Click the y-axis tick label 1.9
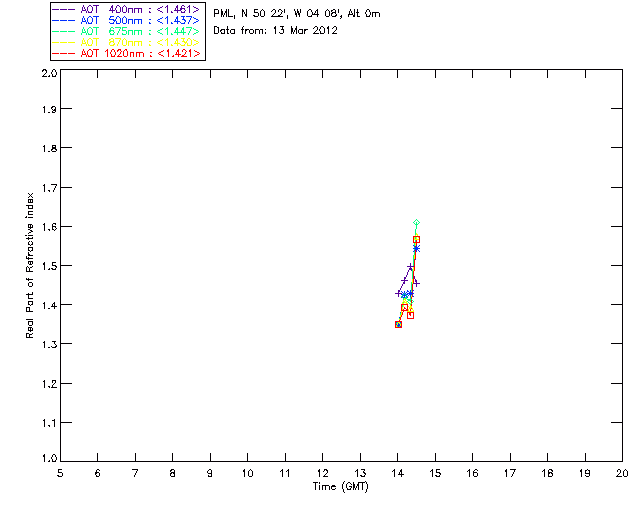640x512 pixels. coord(49,109)
